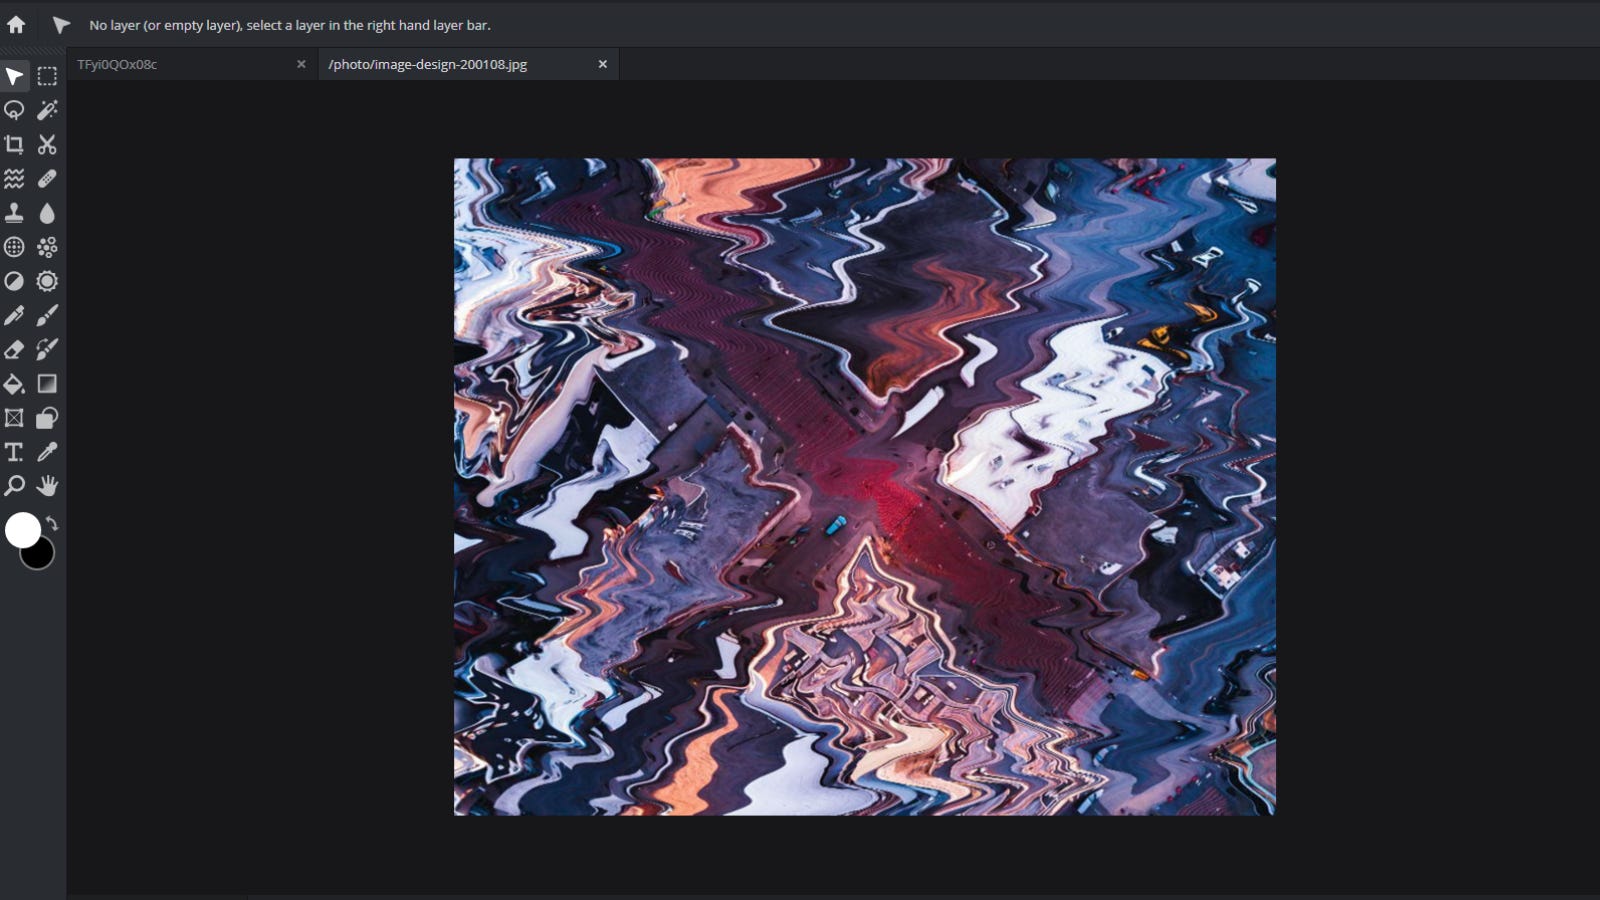Switch to the image-design-200108.jpg tab
1600x900 pixels.
click(x=450, y=64)
